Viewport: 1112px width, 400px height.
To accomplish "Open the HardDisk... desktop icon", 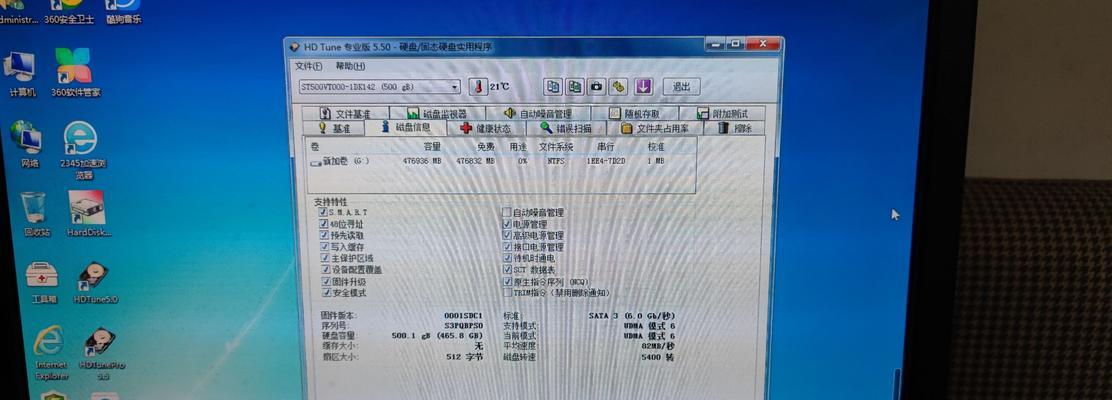I will [x=88, y=213].
